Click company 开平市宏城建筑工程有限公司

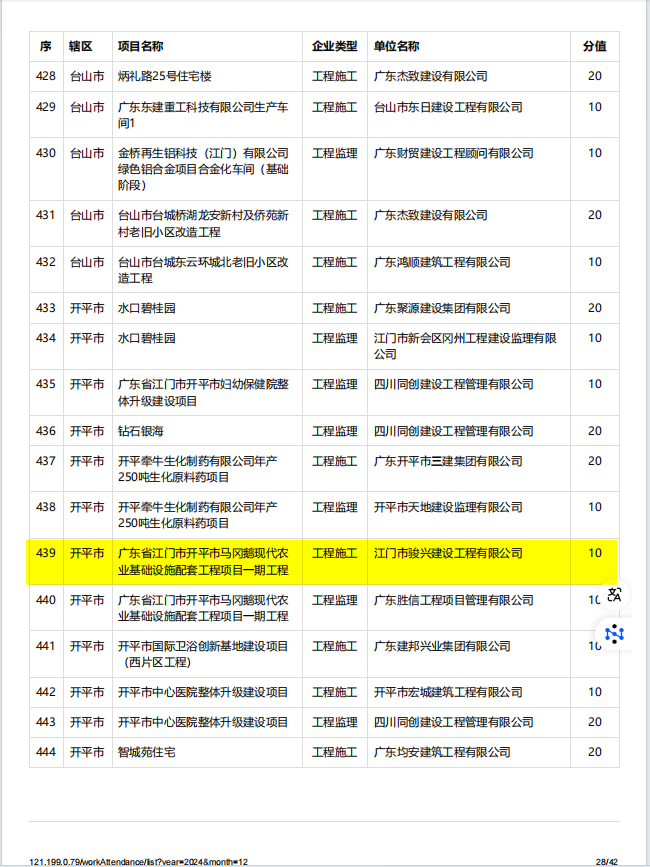coord(448,692)
